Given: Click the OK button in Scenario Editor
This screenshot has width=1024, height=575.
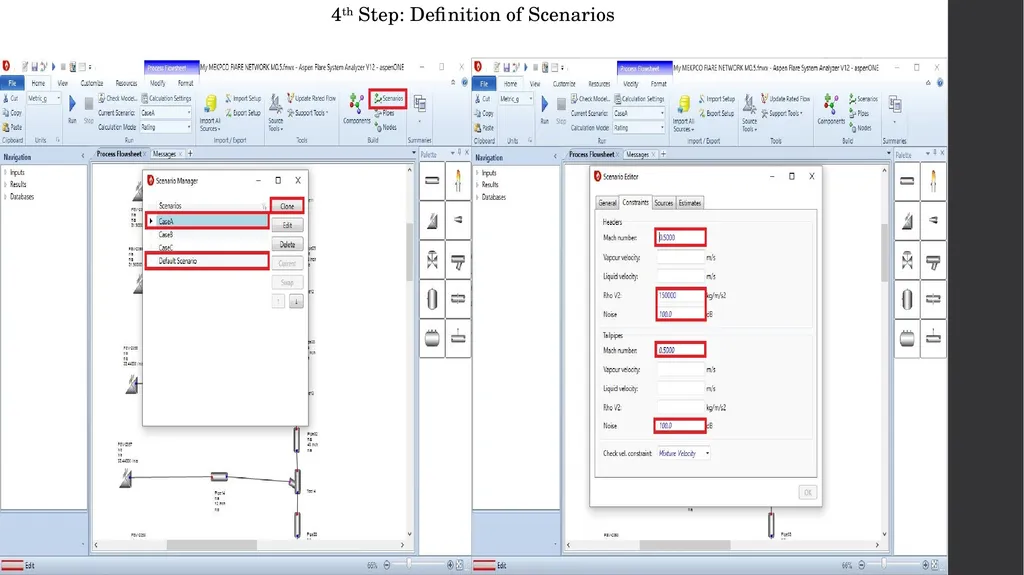Looking at the screenshot, I should pos(808,493).
